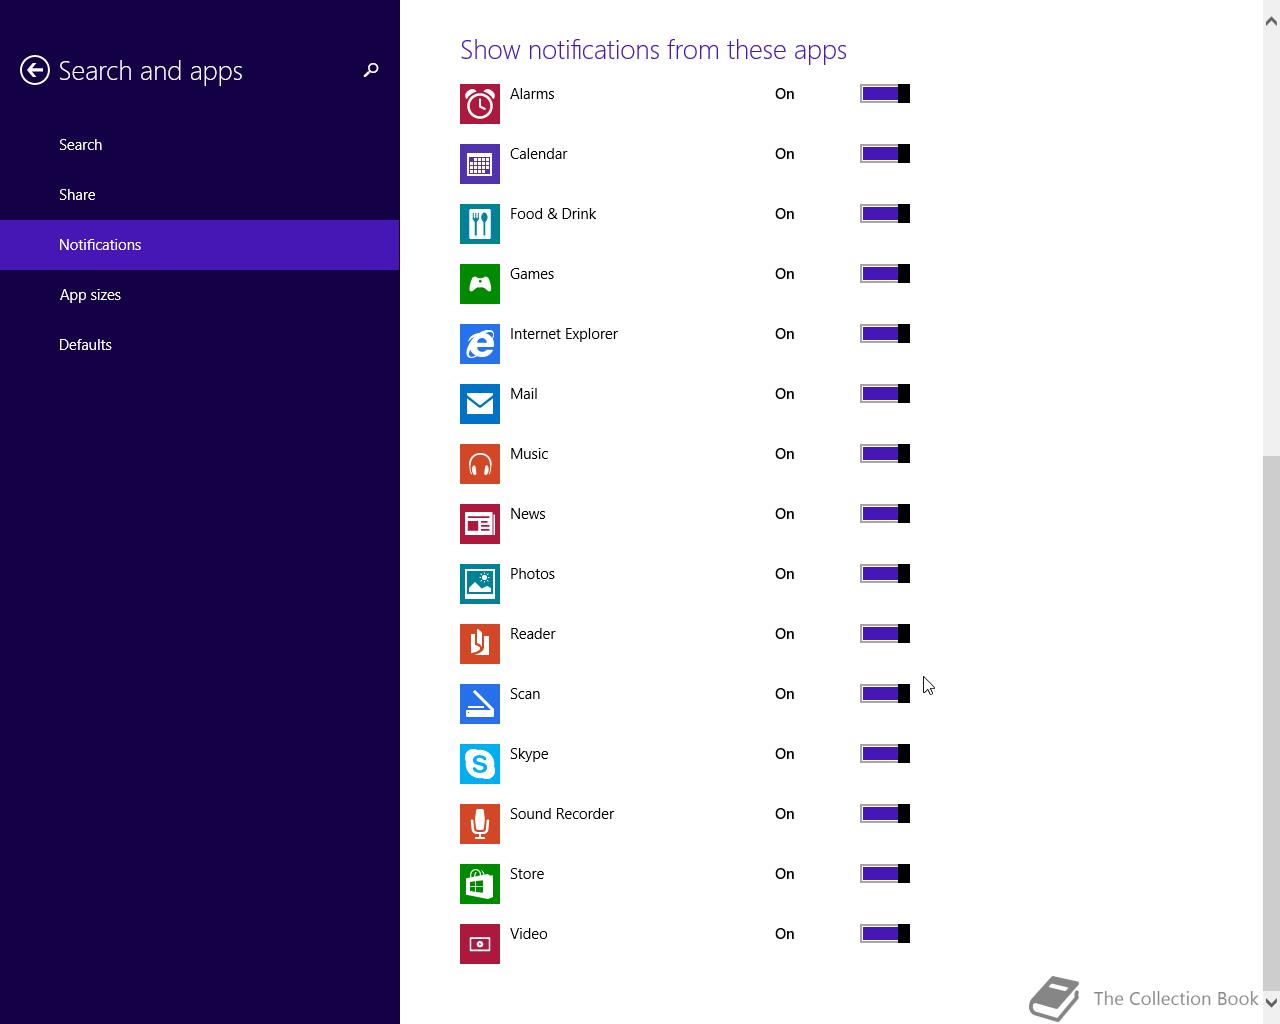Open the Search settings page
Image resolution: width=1280 pixels, height=1024 pixels.
200,145
